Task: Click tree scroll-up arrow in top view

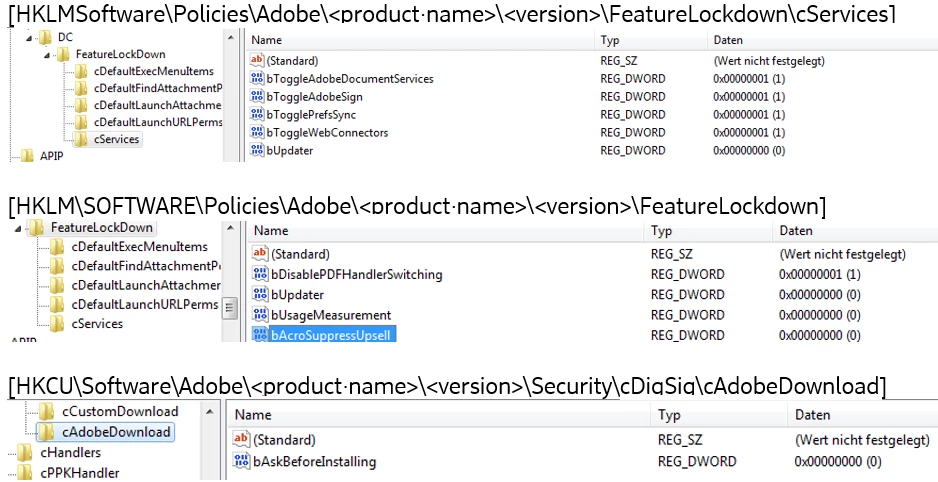Action: click(x=232, y=38)
